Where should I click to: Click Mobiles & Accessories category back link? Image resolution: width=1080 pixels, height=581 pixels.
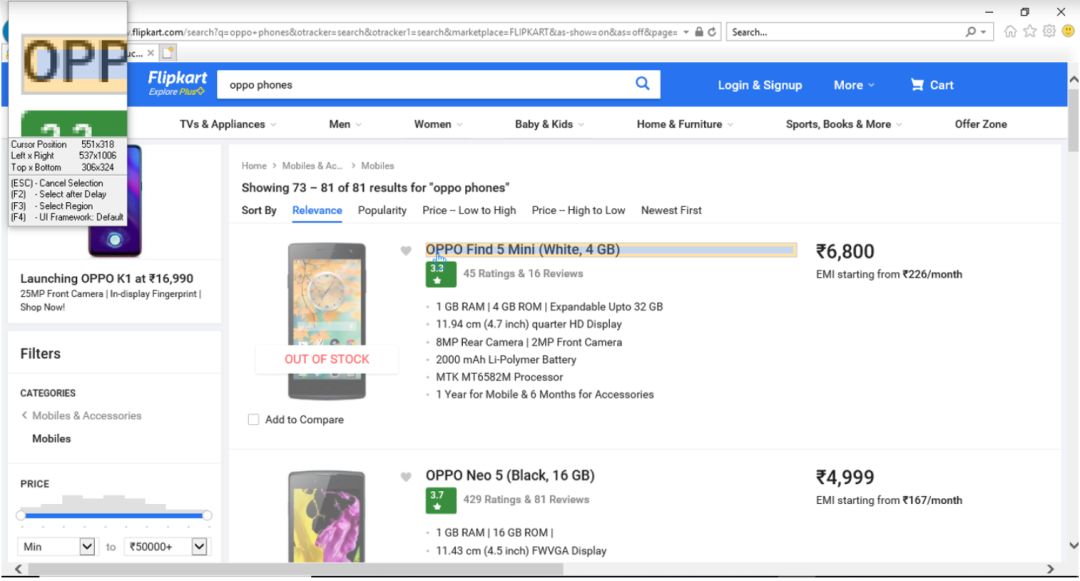point(81,415)
